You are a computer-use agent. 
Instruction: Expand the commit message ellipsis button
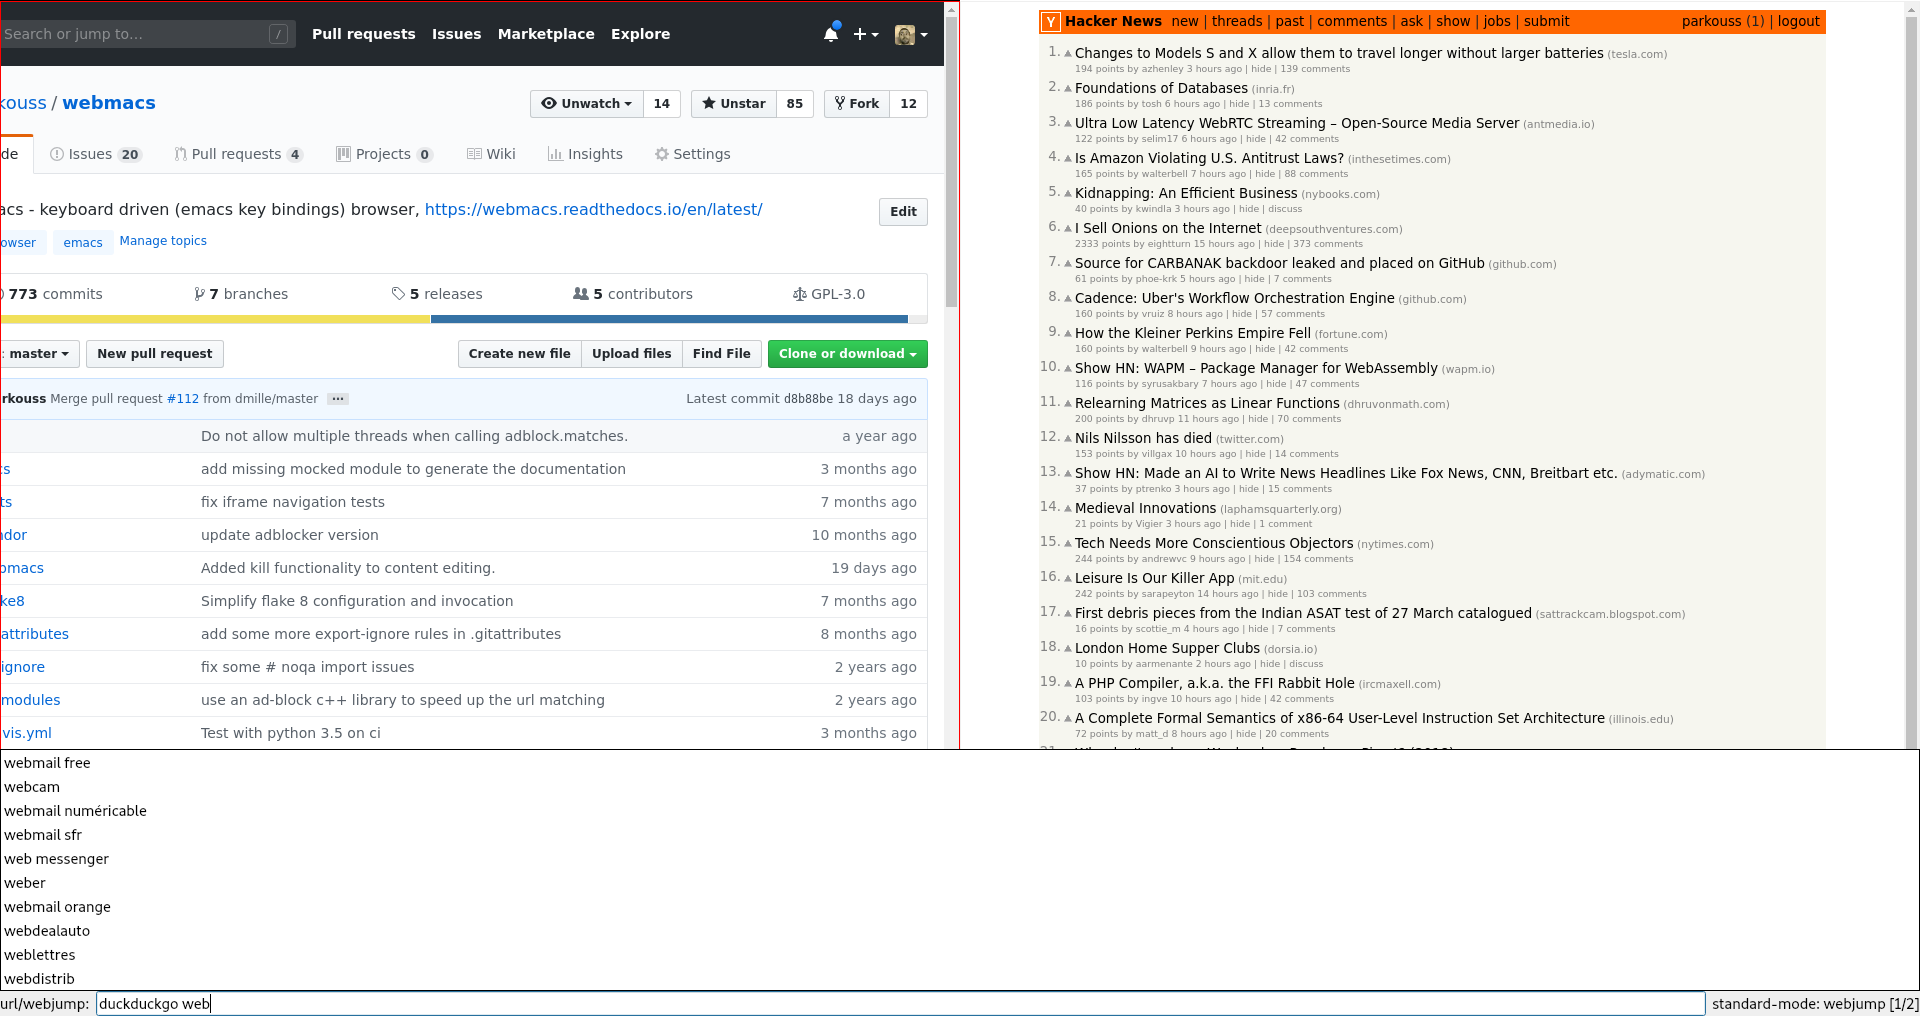[x=338, y=399]
